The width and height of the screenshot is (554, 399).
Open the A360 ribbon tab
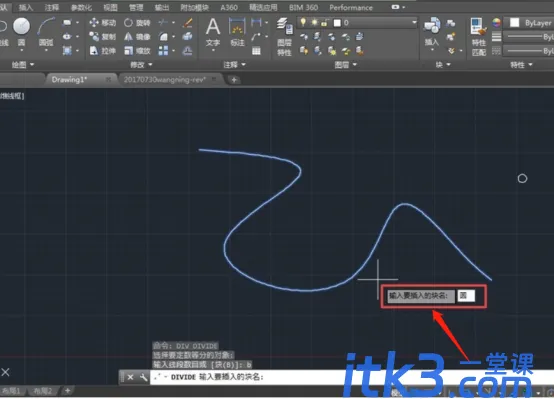(229, 7)
